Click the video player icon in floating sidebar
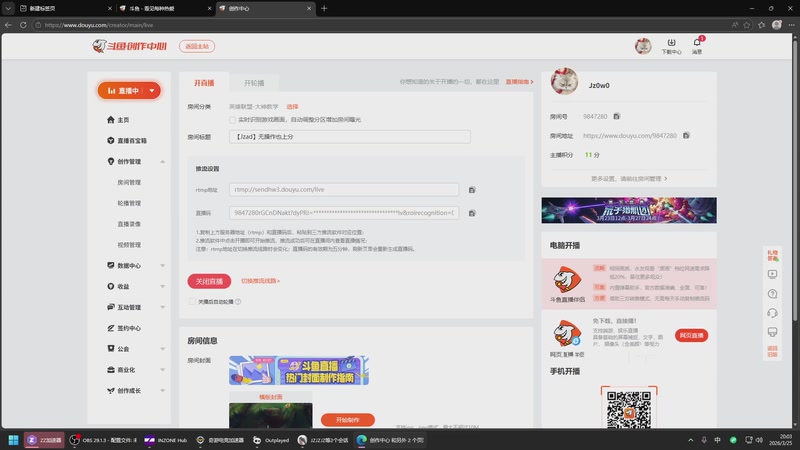Screen dimensions: 800x450 point(772,274)
